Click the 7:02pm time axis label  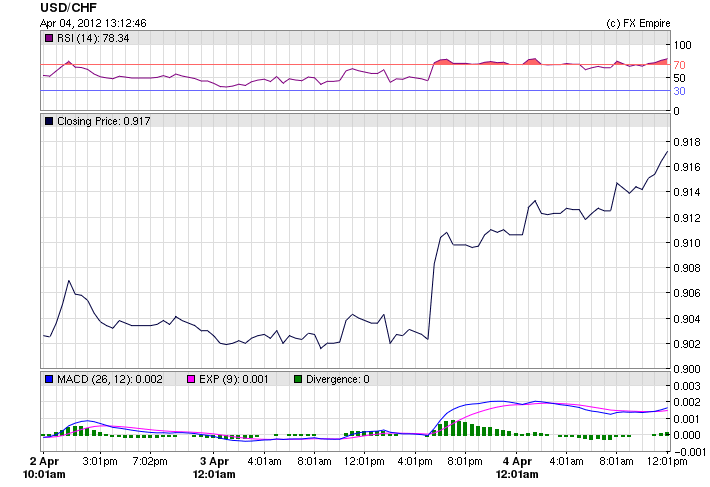coord(150,462)
